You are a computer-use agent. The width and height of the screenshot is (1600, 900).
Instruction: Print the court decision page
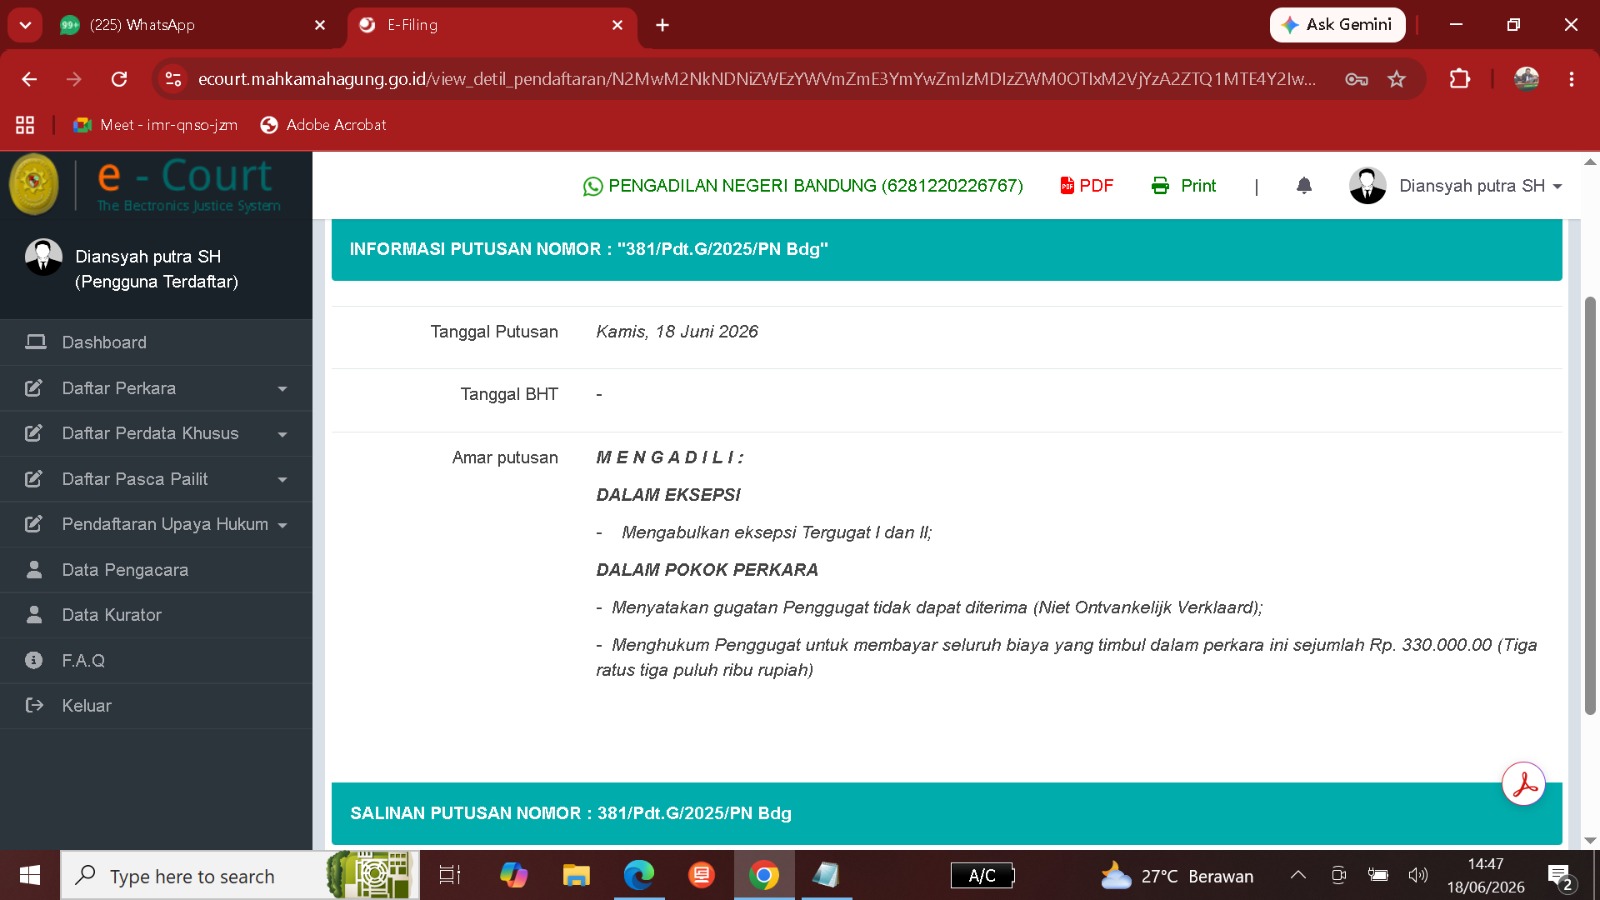point(1184,185)
